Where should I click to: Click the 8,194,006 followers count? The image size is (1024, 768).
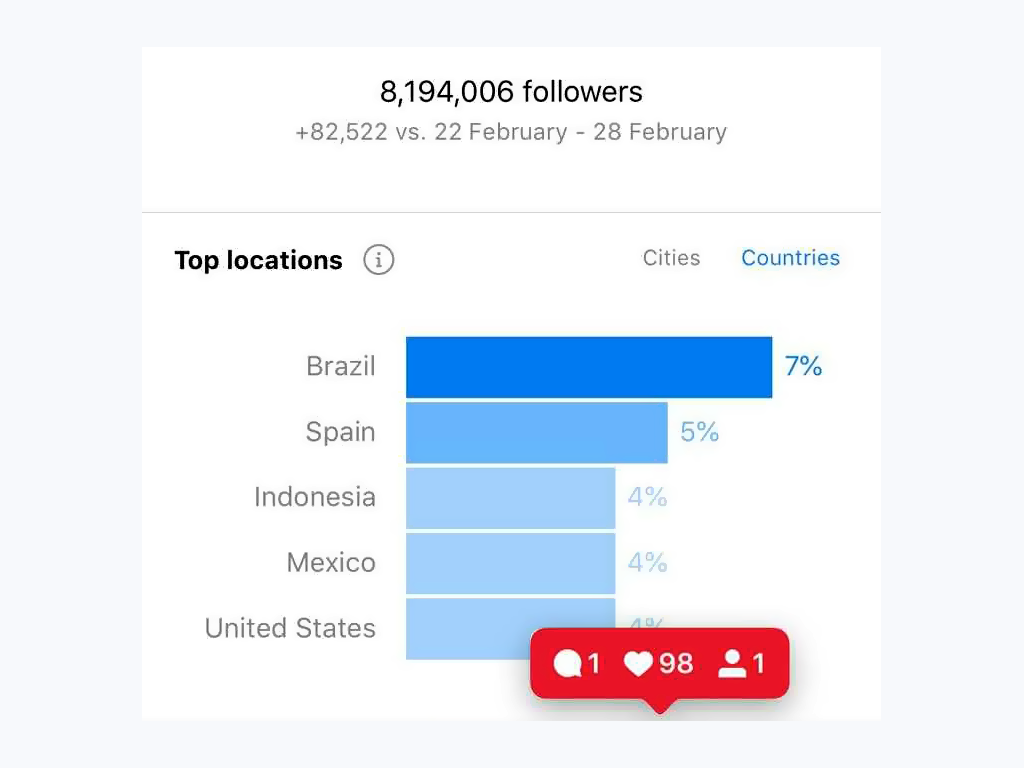[x=511, y=91]
